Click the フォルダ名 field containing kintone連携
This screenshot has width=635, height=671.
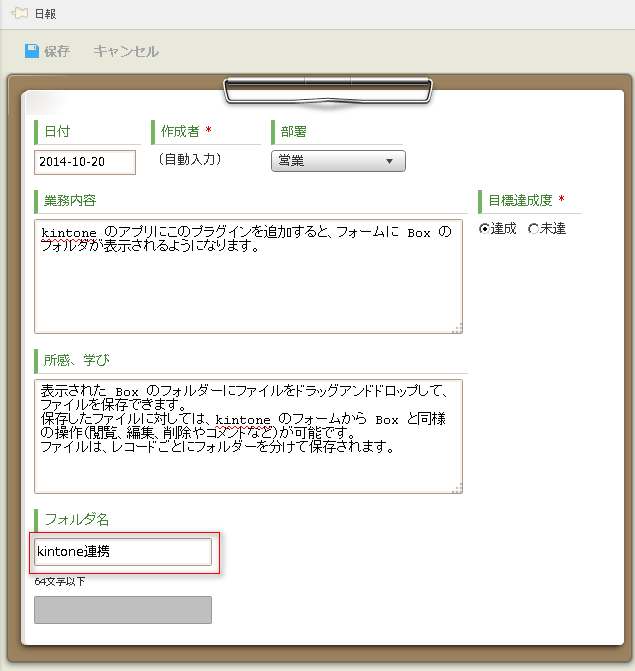point(123,552)
